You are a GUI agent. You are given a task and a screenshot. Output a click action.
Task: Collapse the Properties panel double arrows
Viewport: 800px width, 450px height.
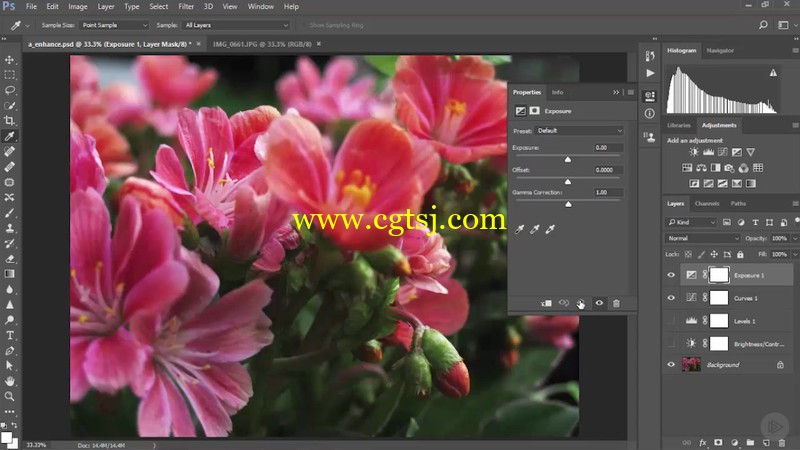pos(616,92)
